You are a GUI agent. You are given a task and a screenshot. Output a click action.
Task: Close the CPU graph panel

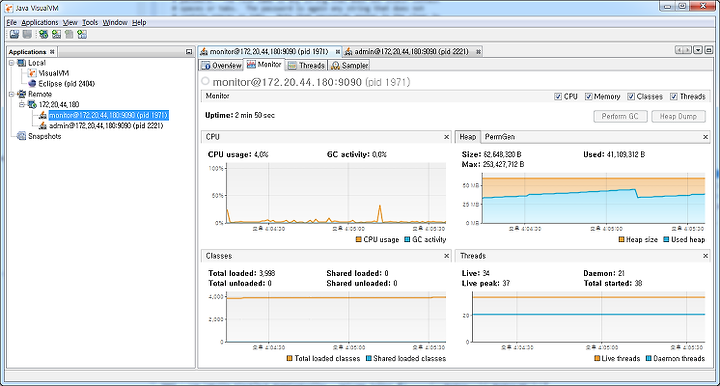446,137
